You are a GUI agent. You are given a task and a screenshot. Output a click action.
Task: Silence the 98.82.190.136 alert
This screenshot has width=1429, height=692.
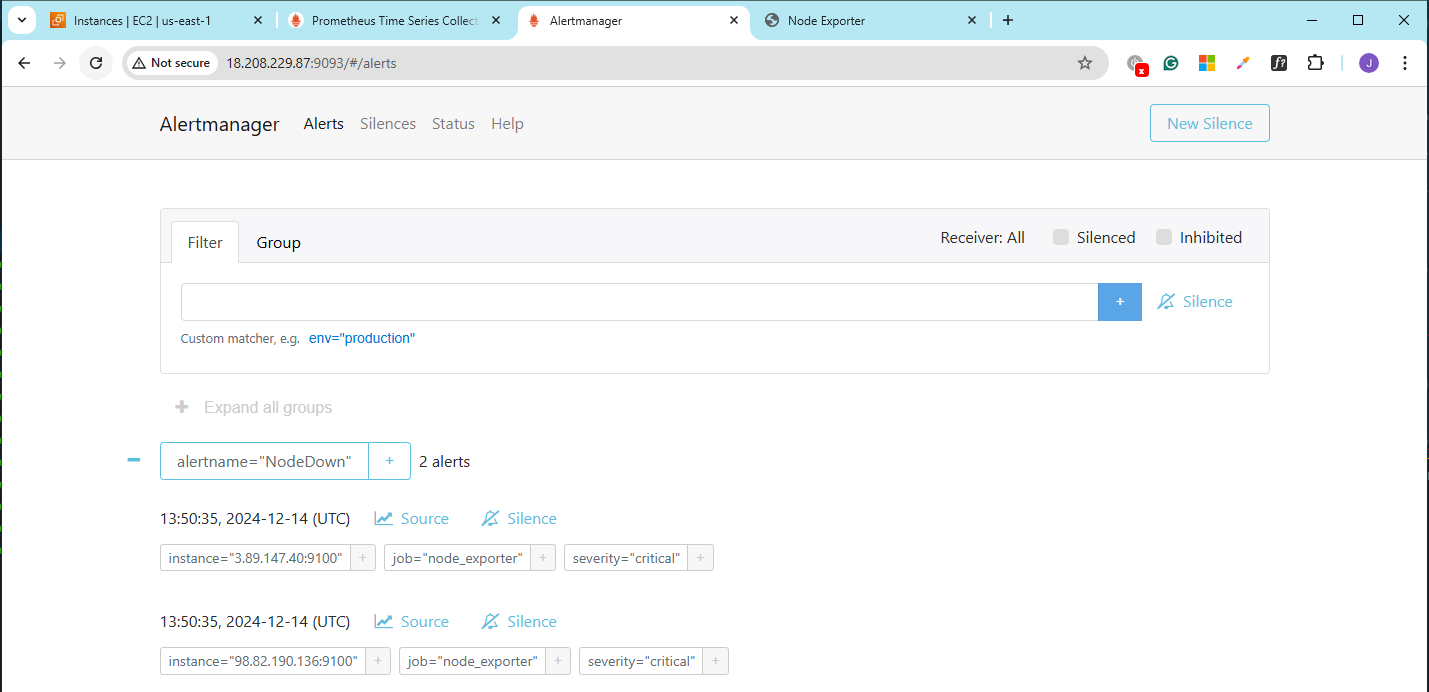coord(519,621)
